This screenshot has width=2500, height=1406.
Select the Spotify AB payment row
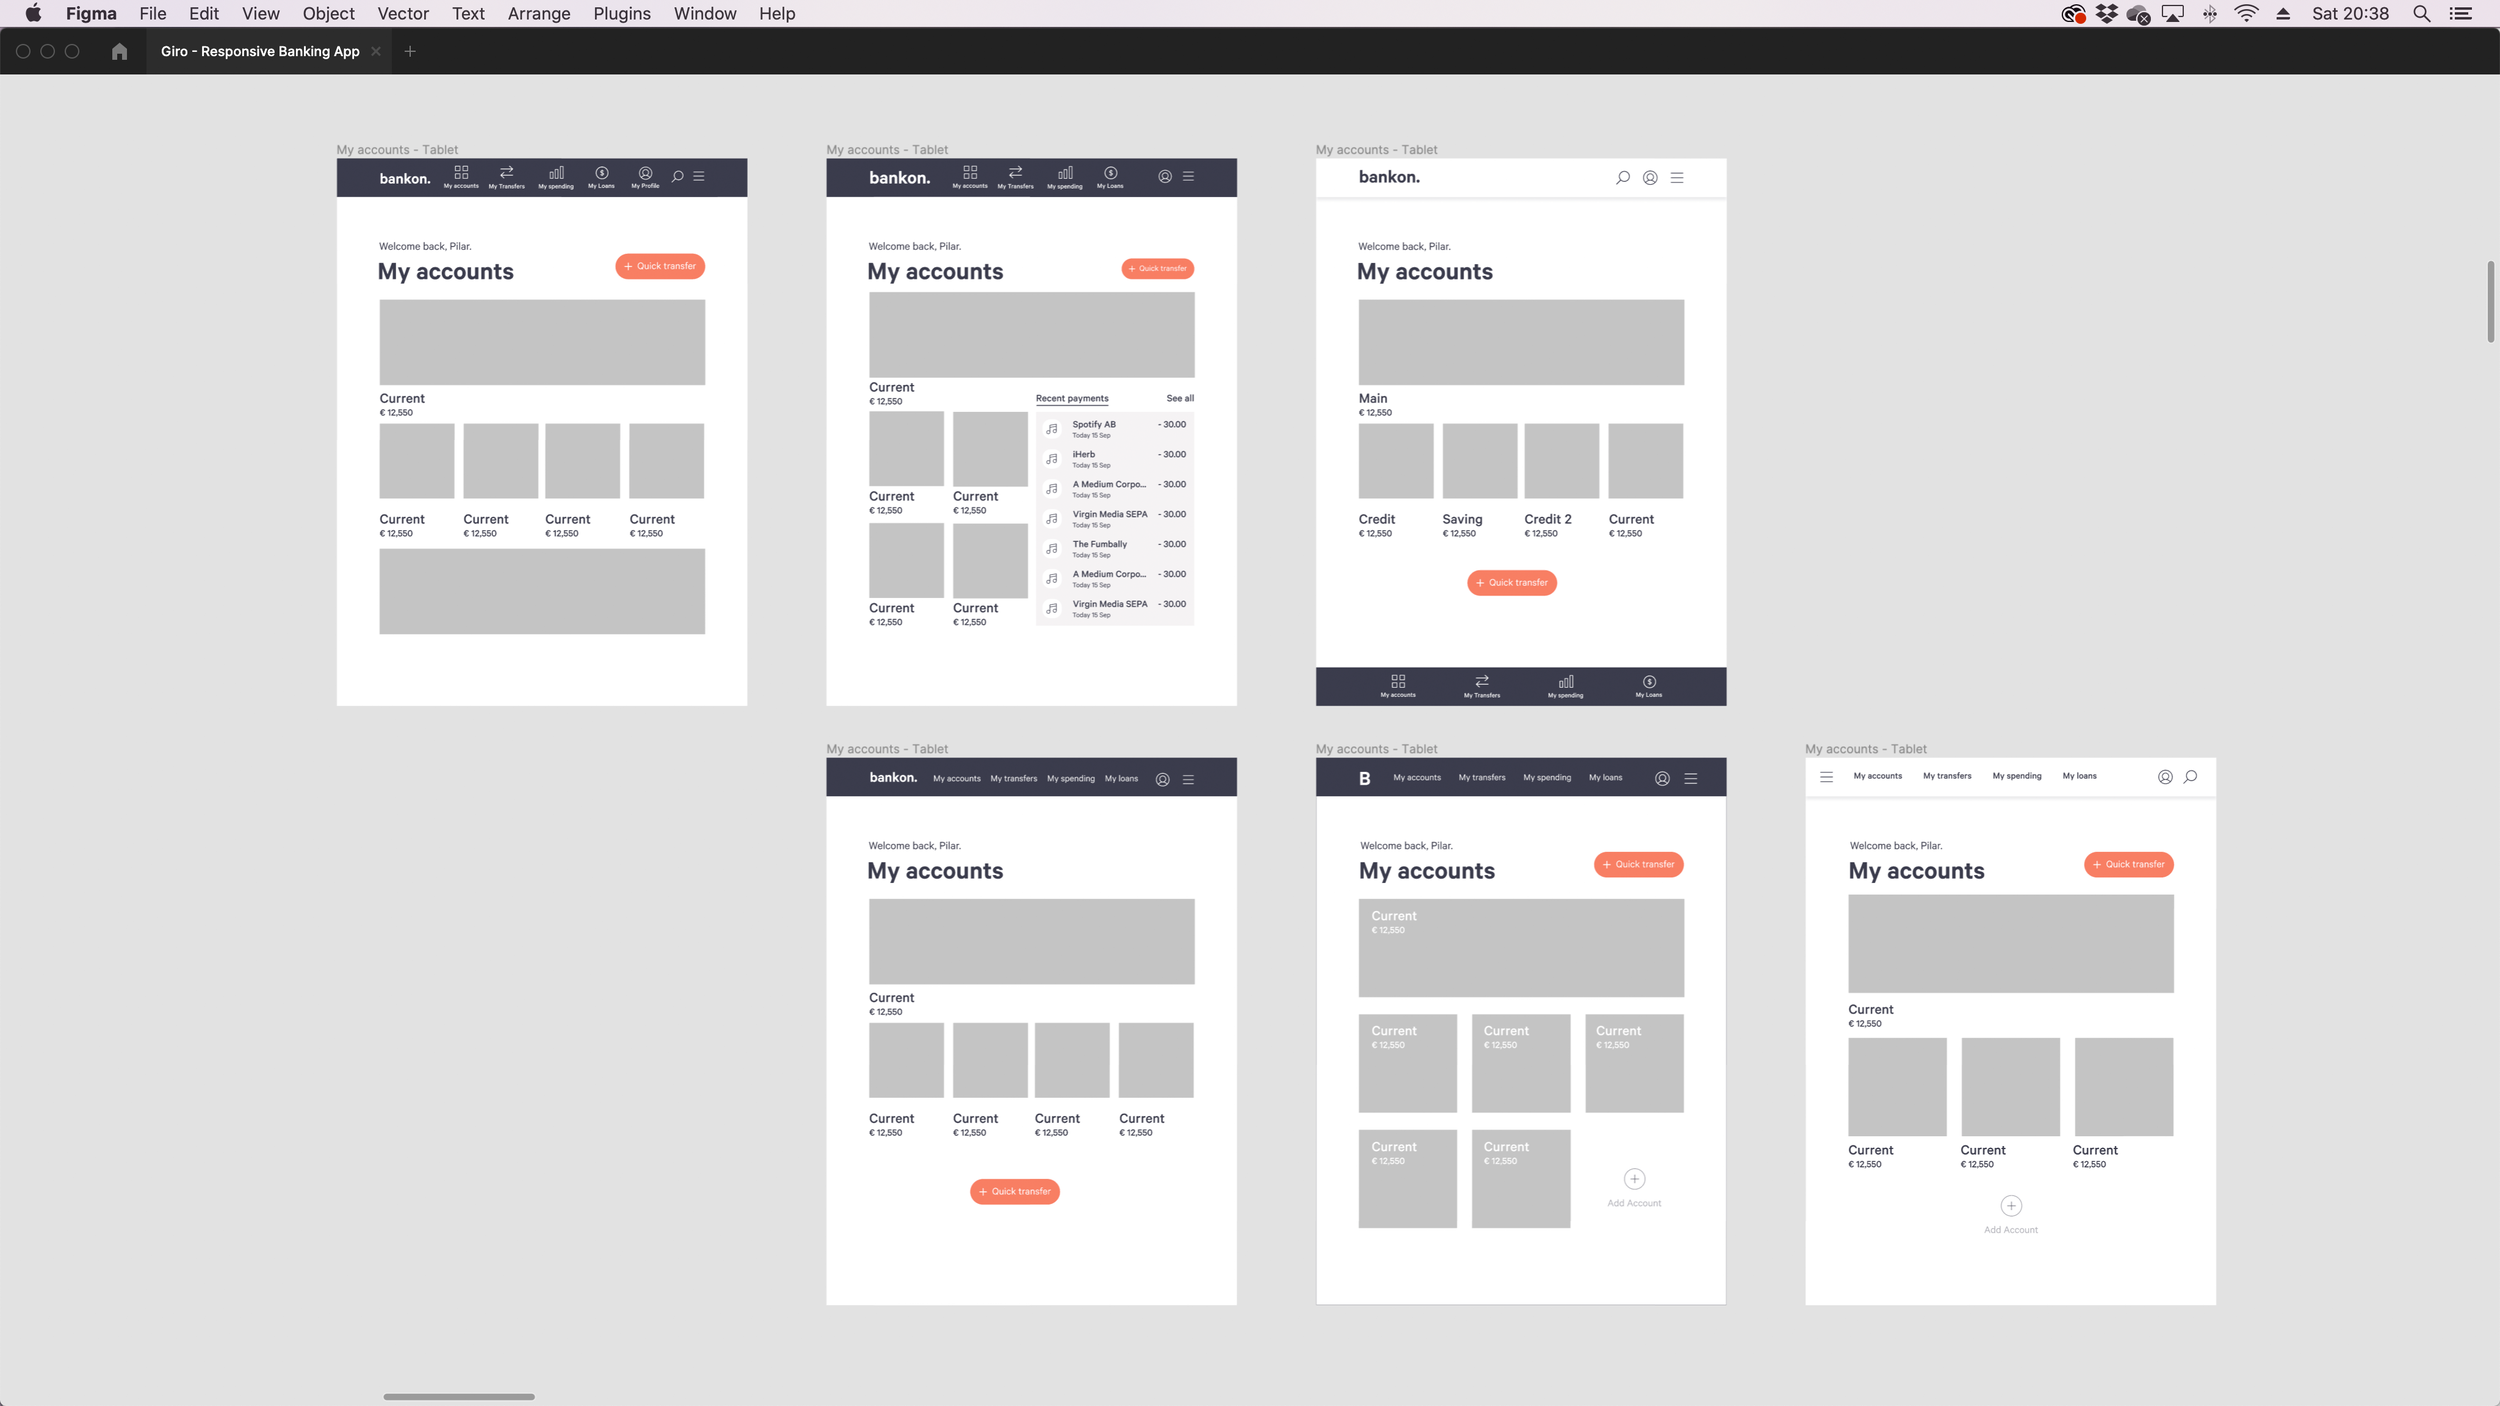pyautogui.click(x=1115, y=428)
